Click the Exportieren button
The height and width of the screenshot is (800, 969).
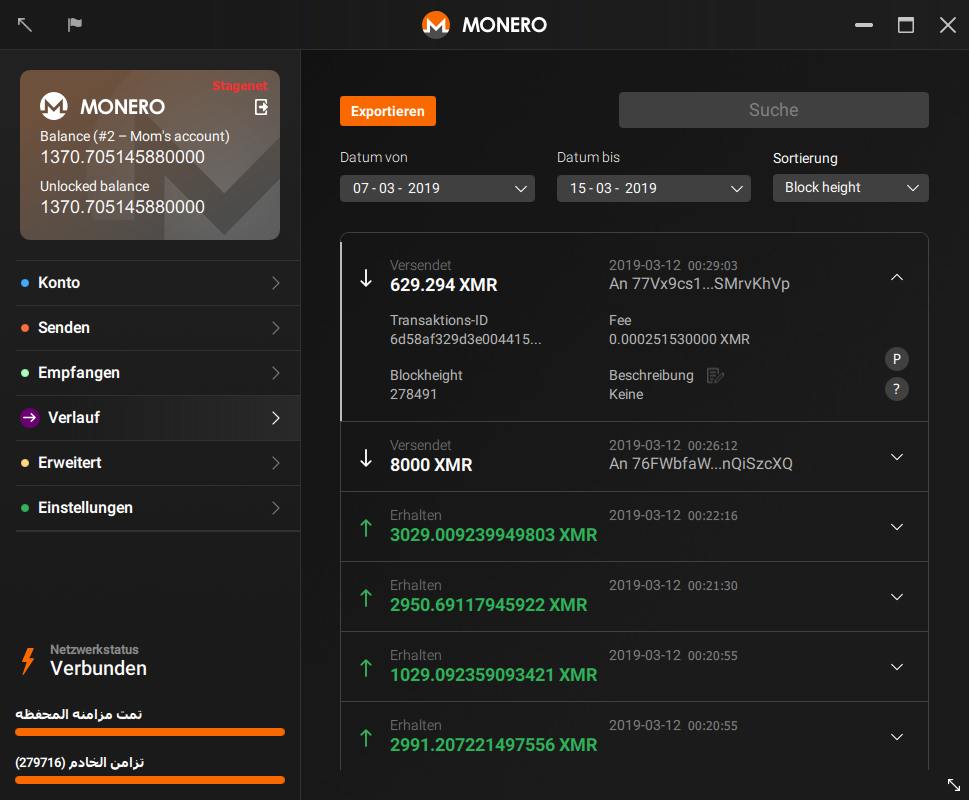coord(387,111)
